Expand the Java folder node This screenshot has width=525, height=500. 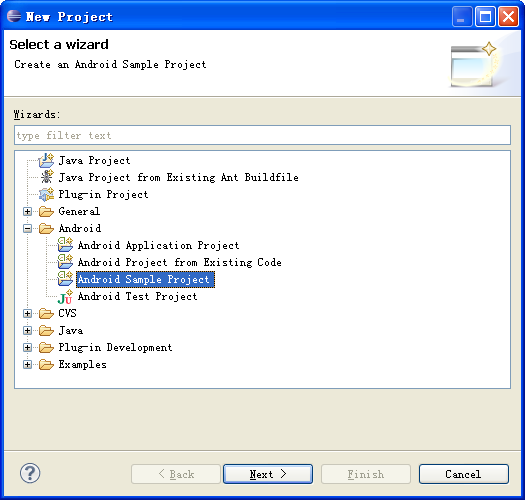[x=27, y=331]
